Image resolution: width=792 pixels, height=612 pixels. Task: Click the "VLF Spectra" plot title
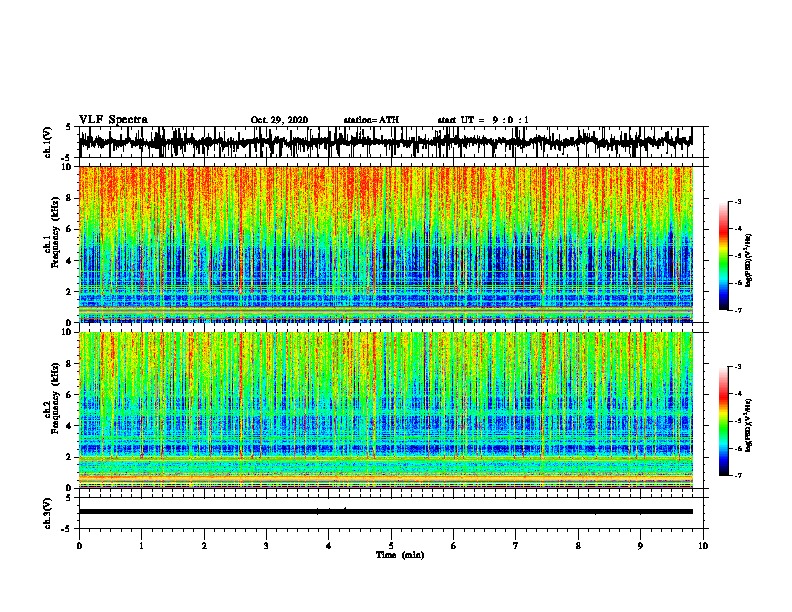pos(113,119)
